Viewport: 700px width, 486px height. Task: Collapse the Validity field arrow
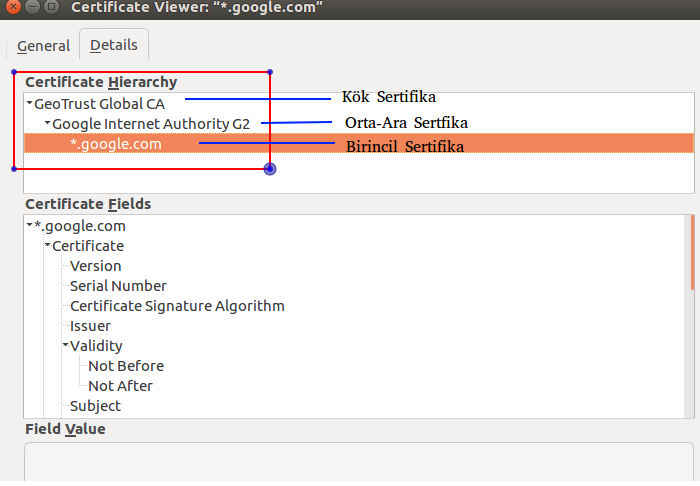click(65, 345)
